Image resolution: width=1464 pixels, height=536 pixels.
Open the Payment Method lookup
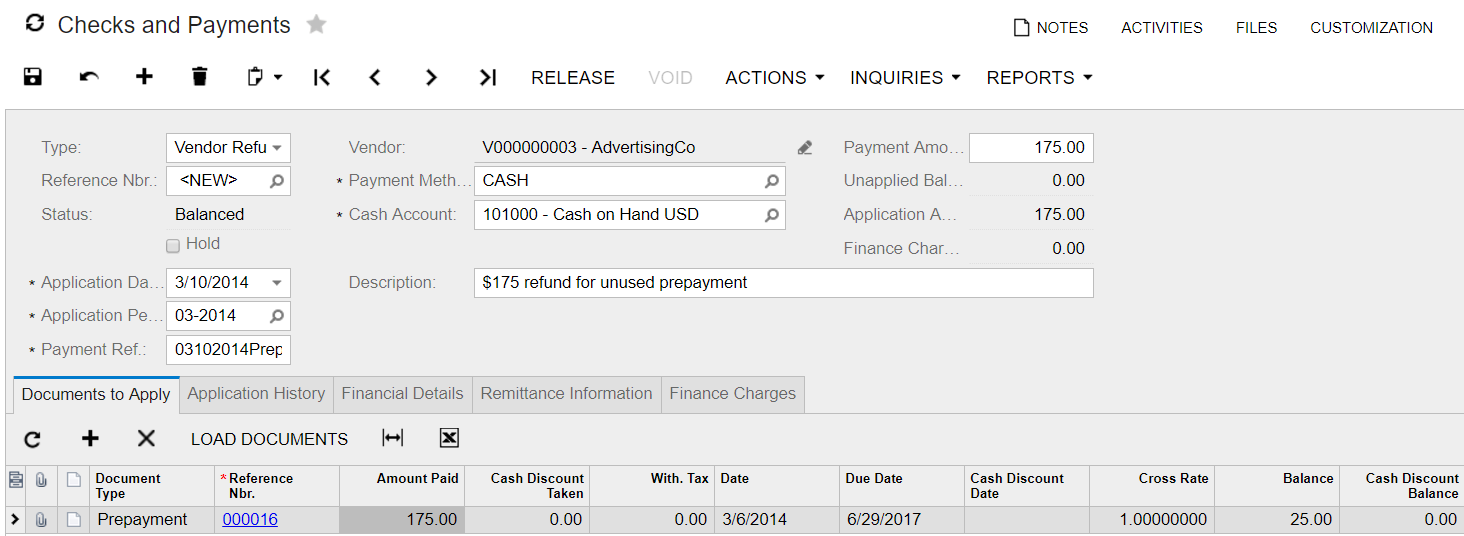(x=772, y=181)
